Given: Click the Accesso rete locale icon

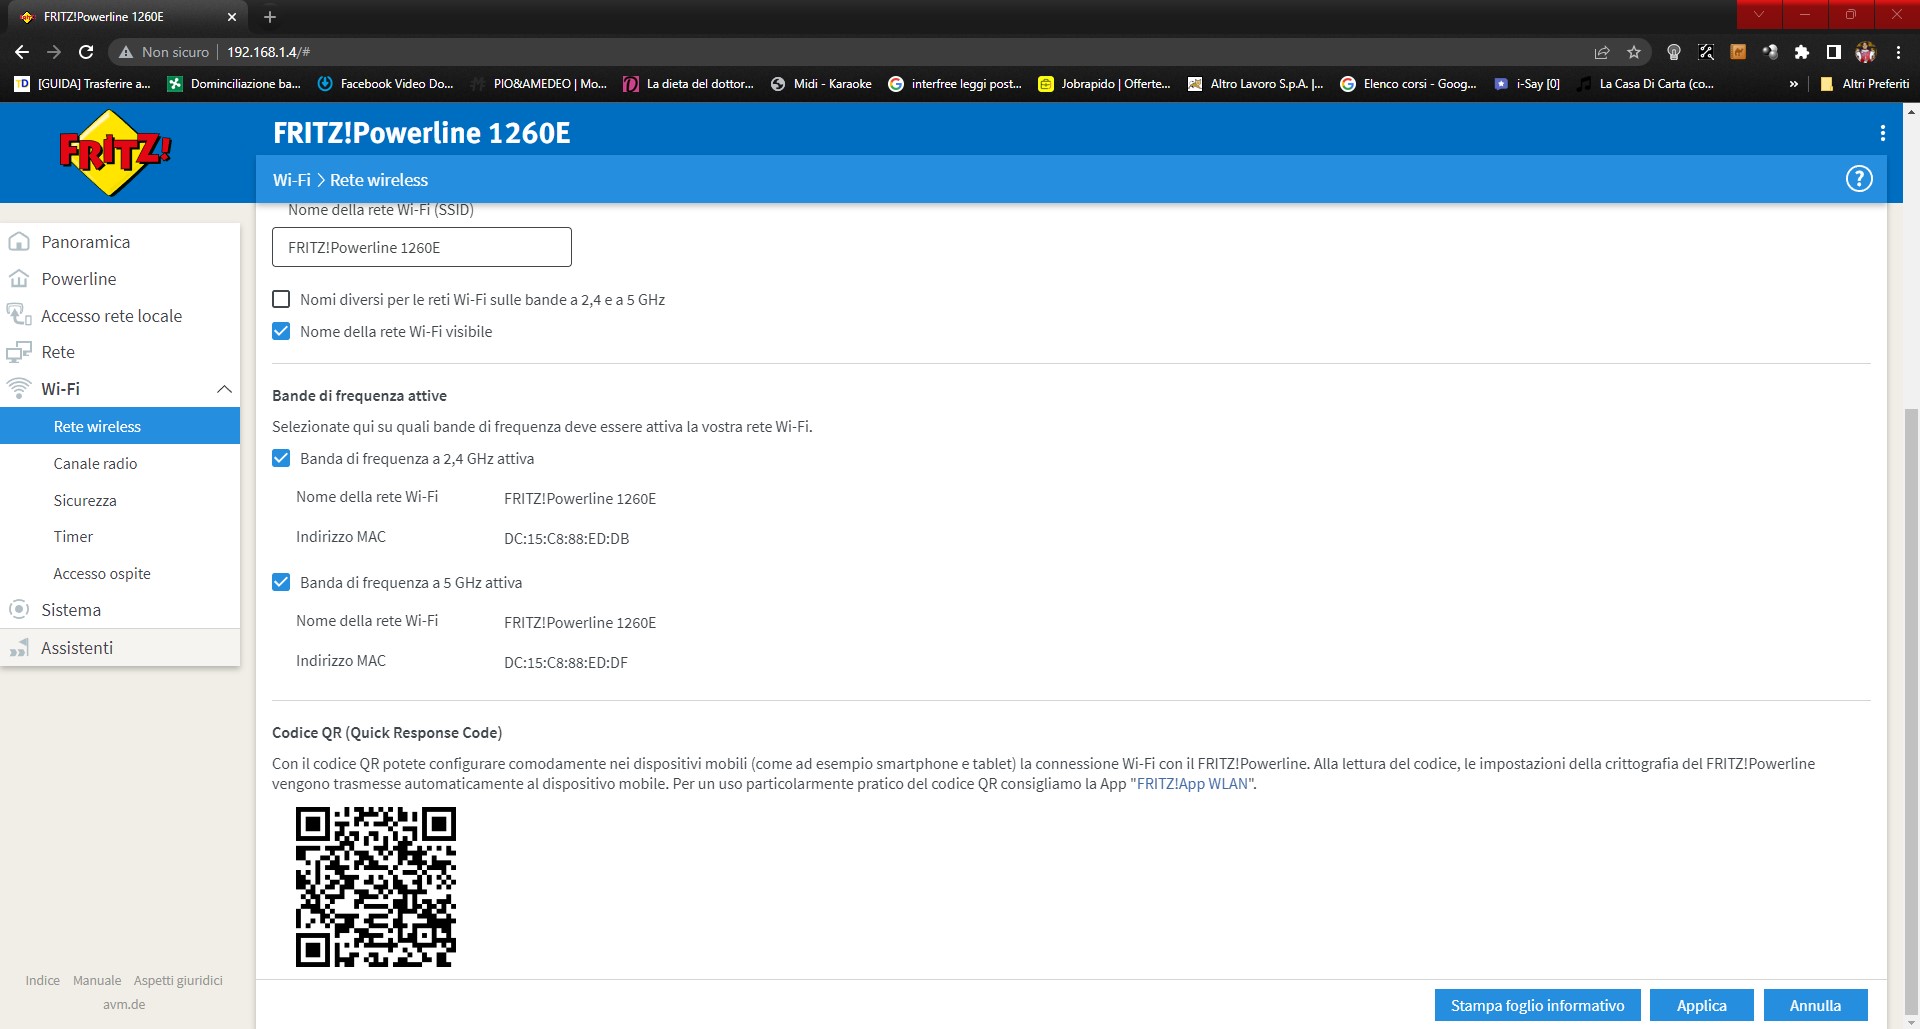Looking at the screenshot, I should point(19,315).
